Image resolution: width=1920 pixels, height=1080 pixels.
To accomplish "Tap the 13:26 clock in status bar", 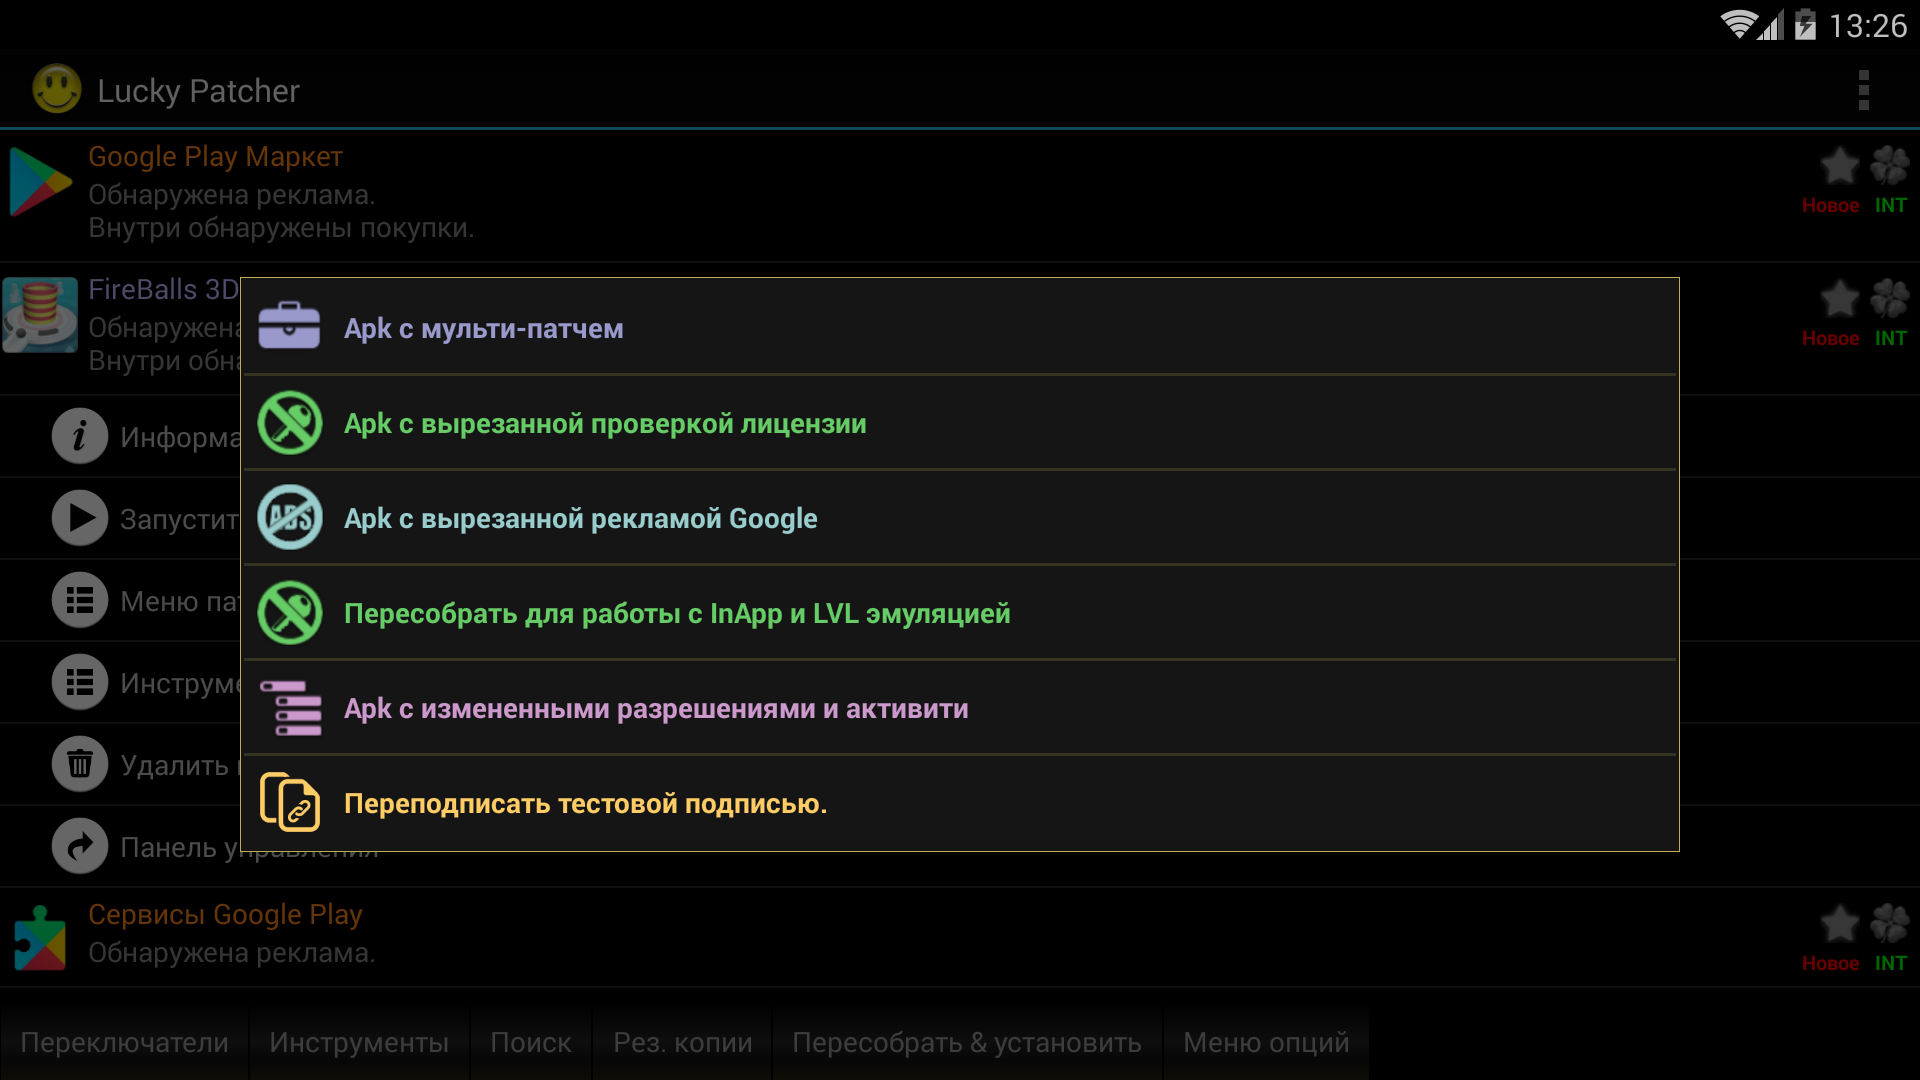I will point(1868,26).
